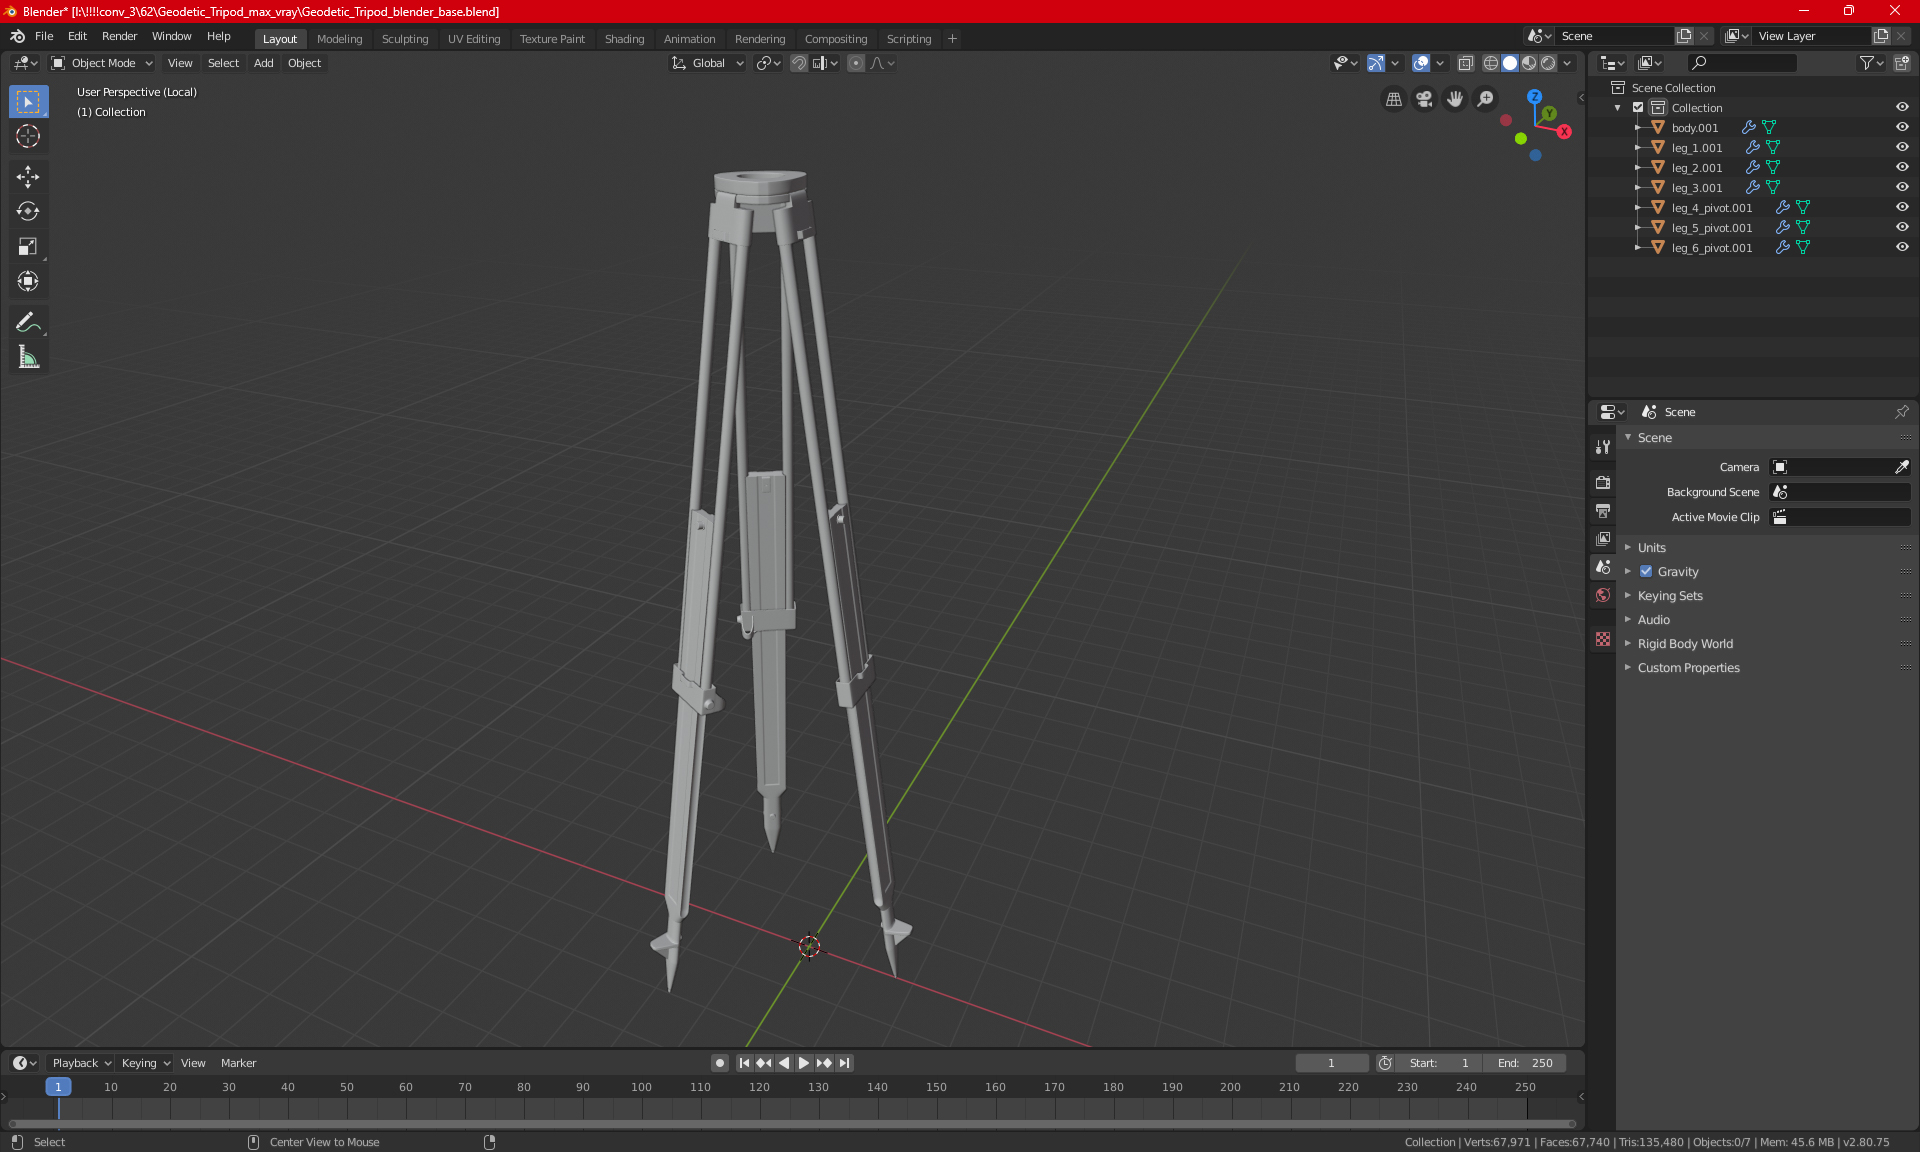Open the Tool properties tab
The width and height of the screenshot is (1920, 1152).
coord(1603,447)
